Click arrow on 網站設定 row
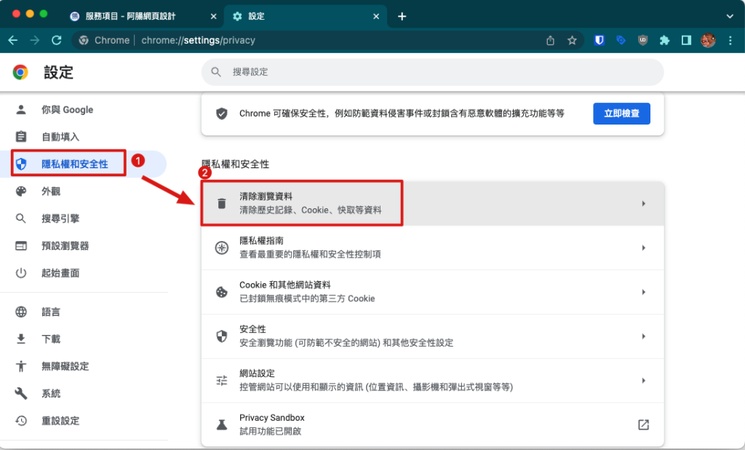The width and height of the screenshot is (745, 450). coord(643,380)
